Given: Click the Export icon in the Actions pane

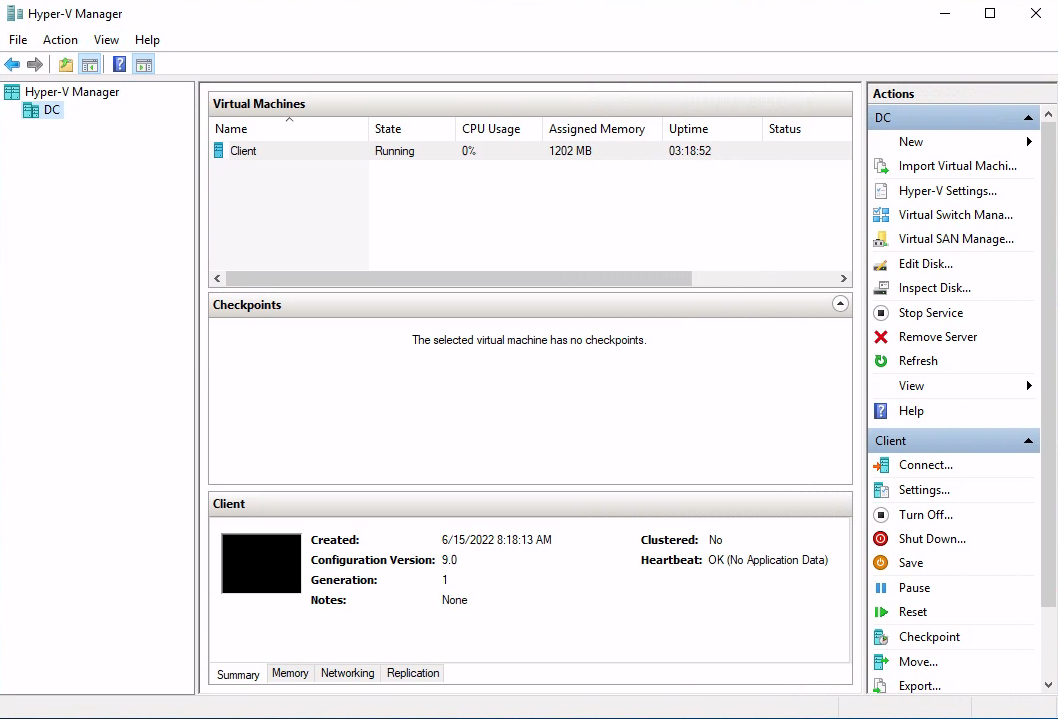Looking at the screenshot, I should pos(881,686).
